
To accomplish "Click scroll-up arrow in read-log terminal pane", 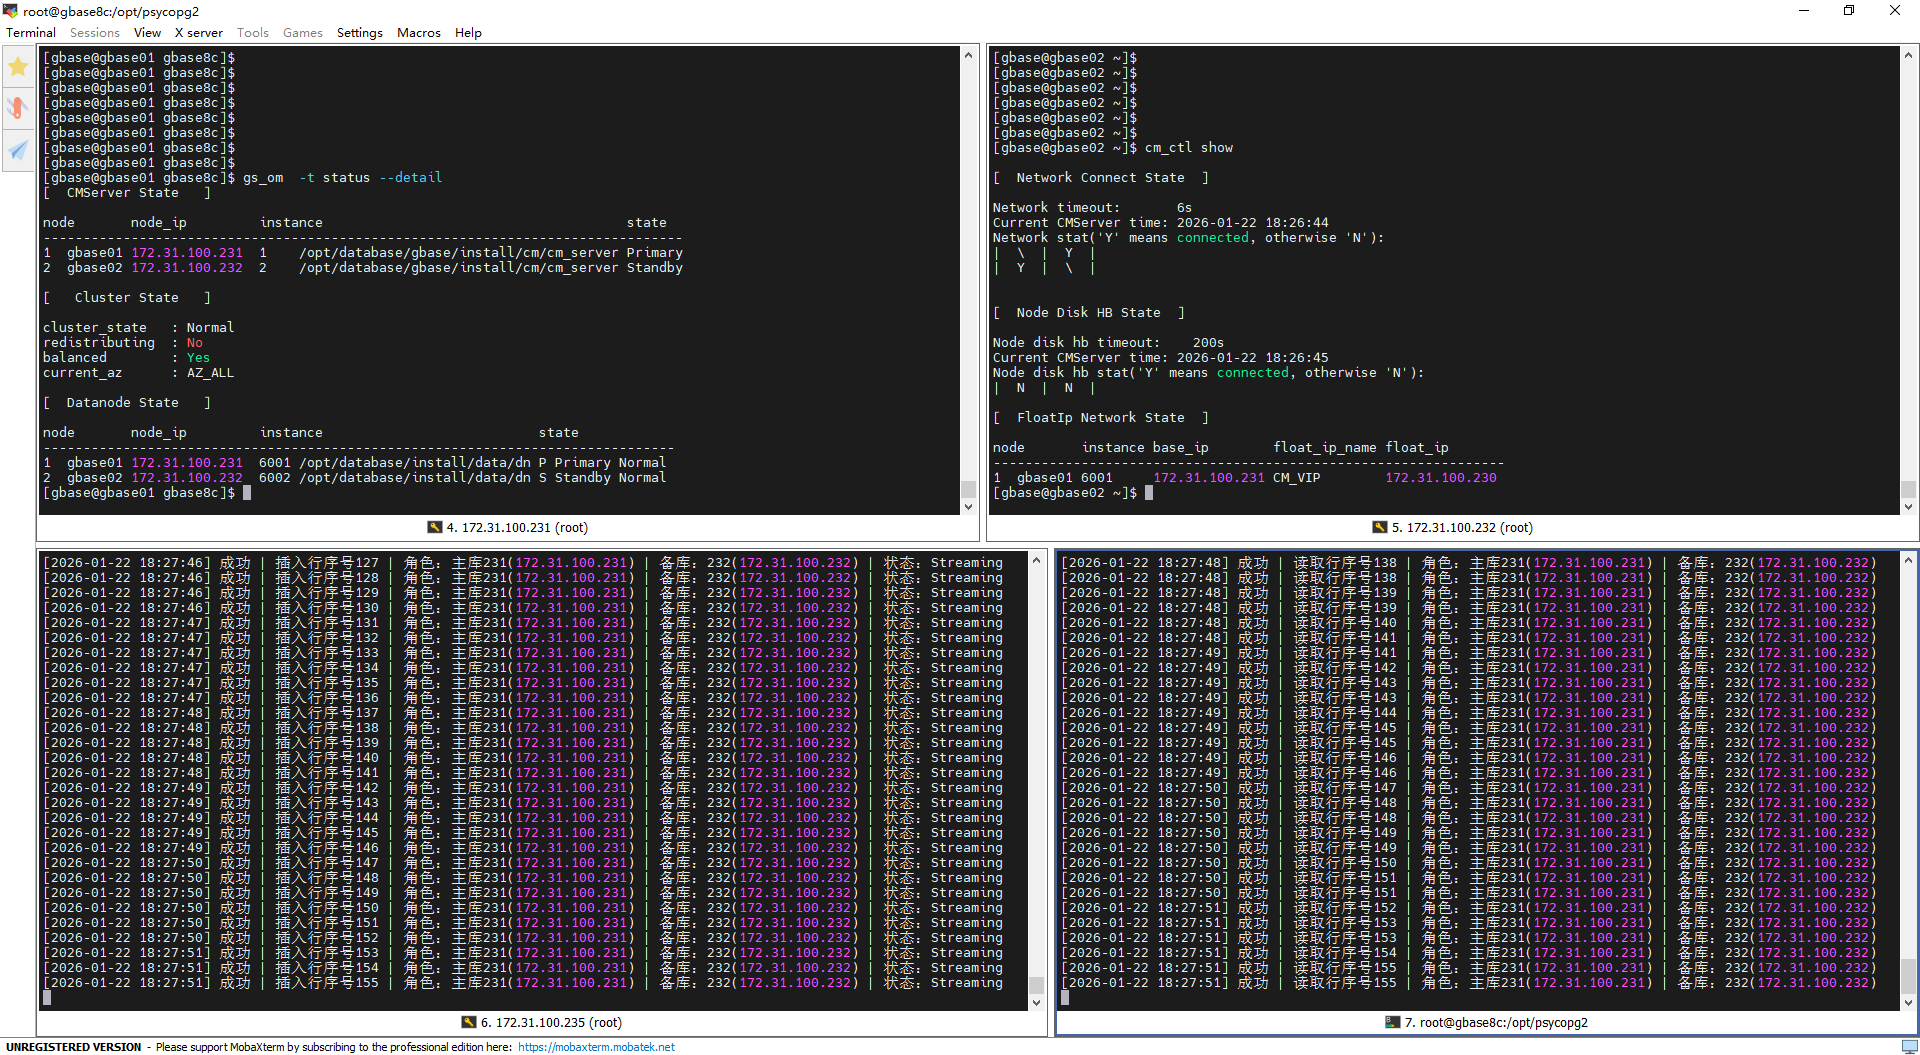I will [x=1908, y=560].
